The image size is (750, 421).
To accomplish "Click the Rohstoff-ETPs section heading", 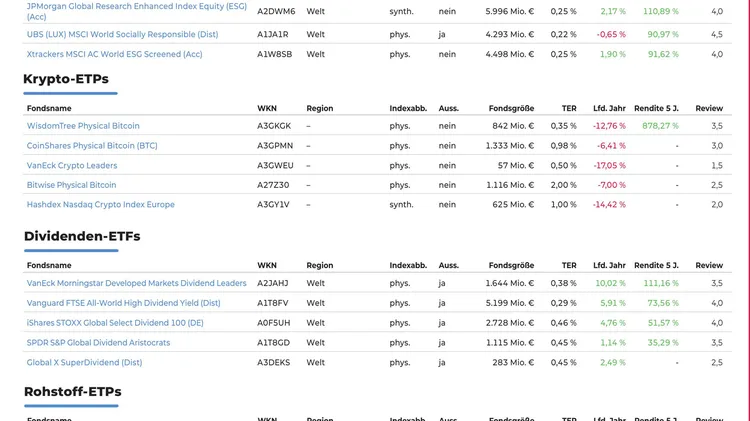I will [x=73, y=392].
